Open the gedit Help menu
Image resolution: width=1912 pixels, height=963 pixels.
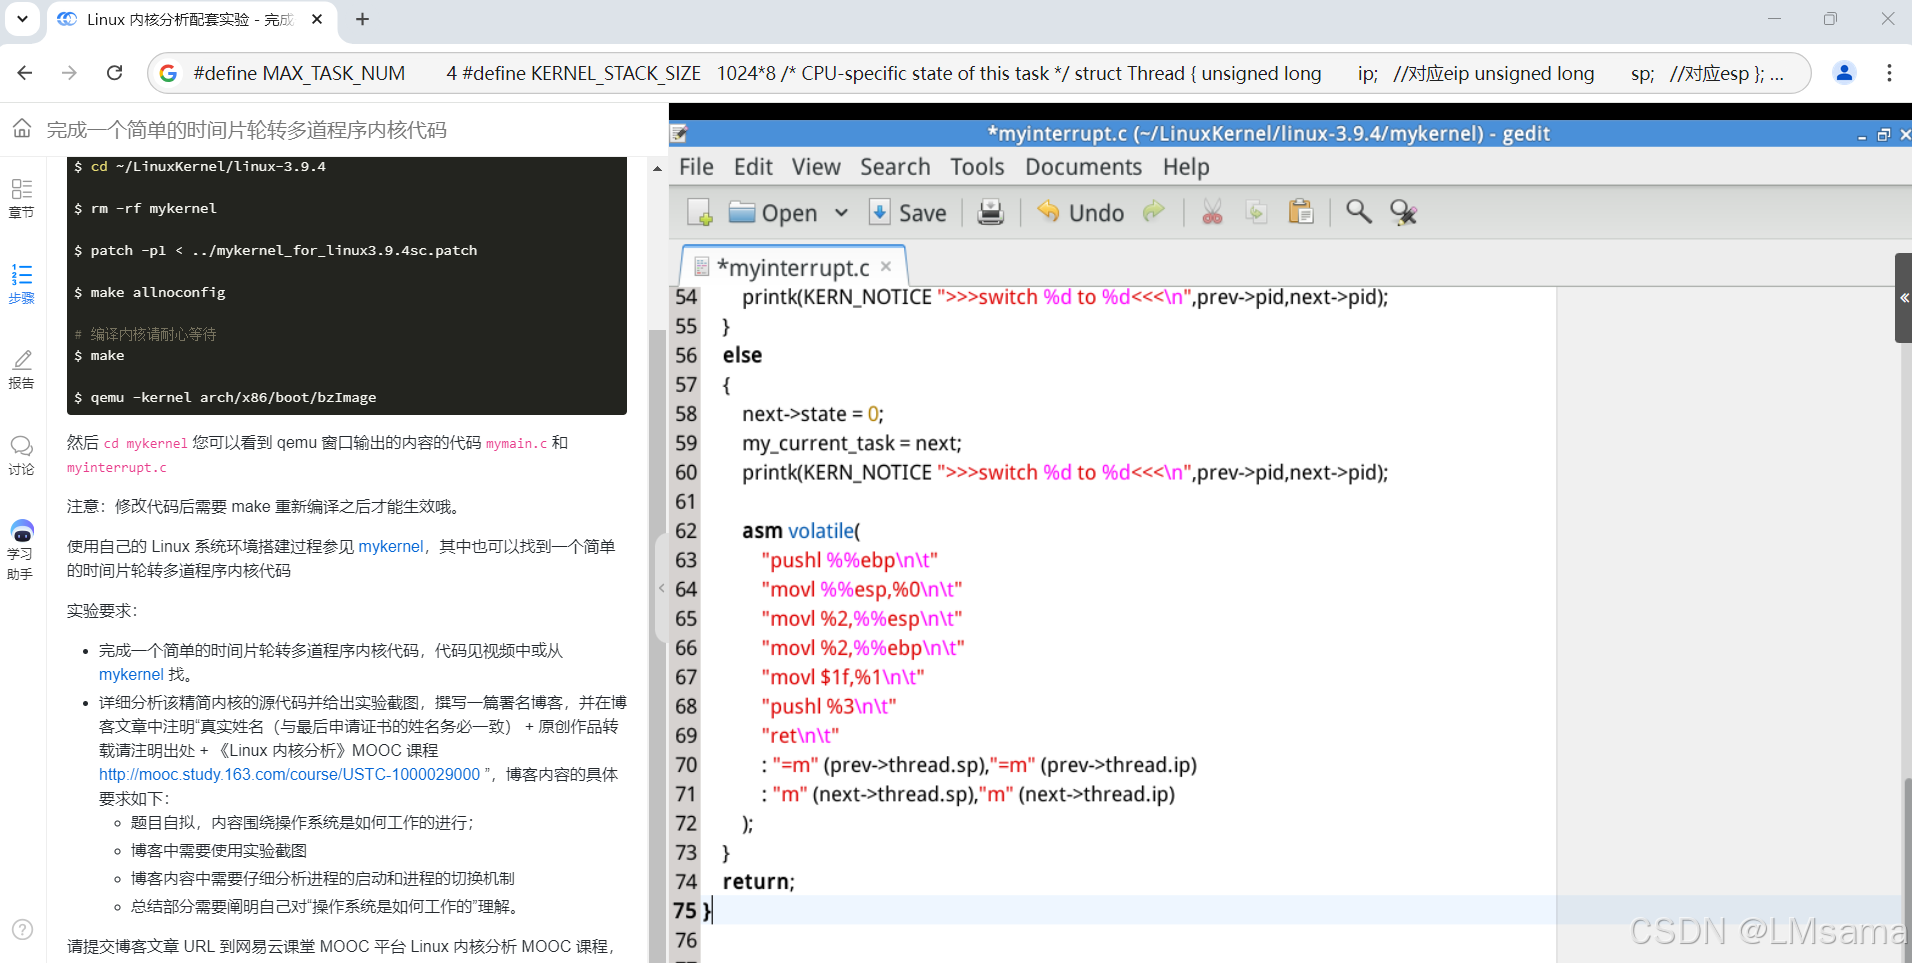pos(1186,167)
